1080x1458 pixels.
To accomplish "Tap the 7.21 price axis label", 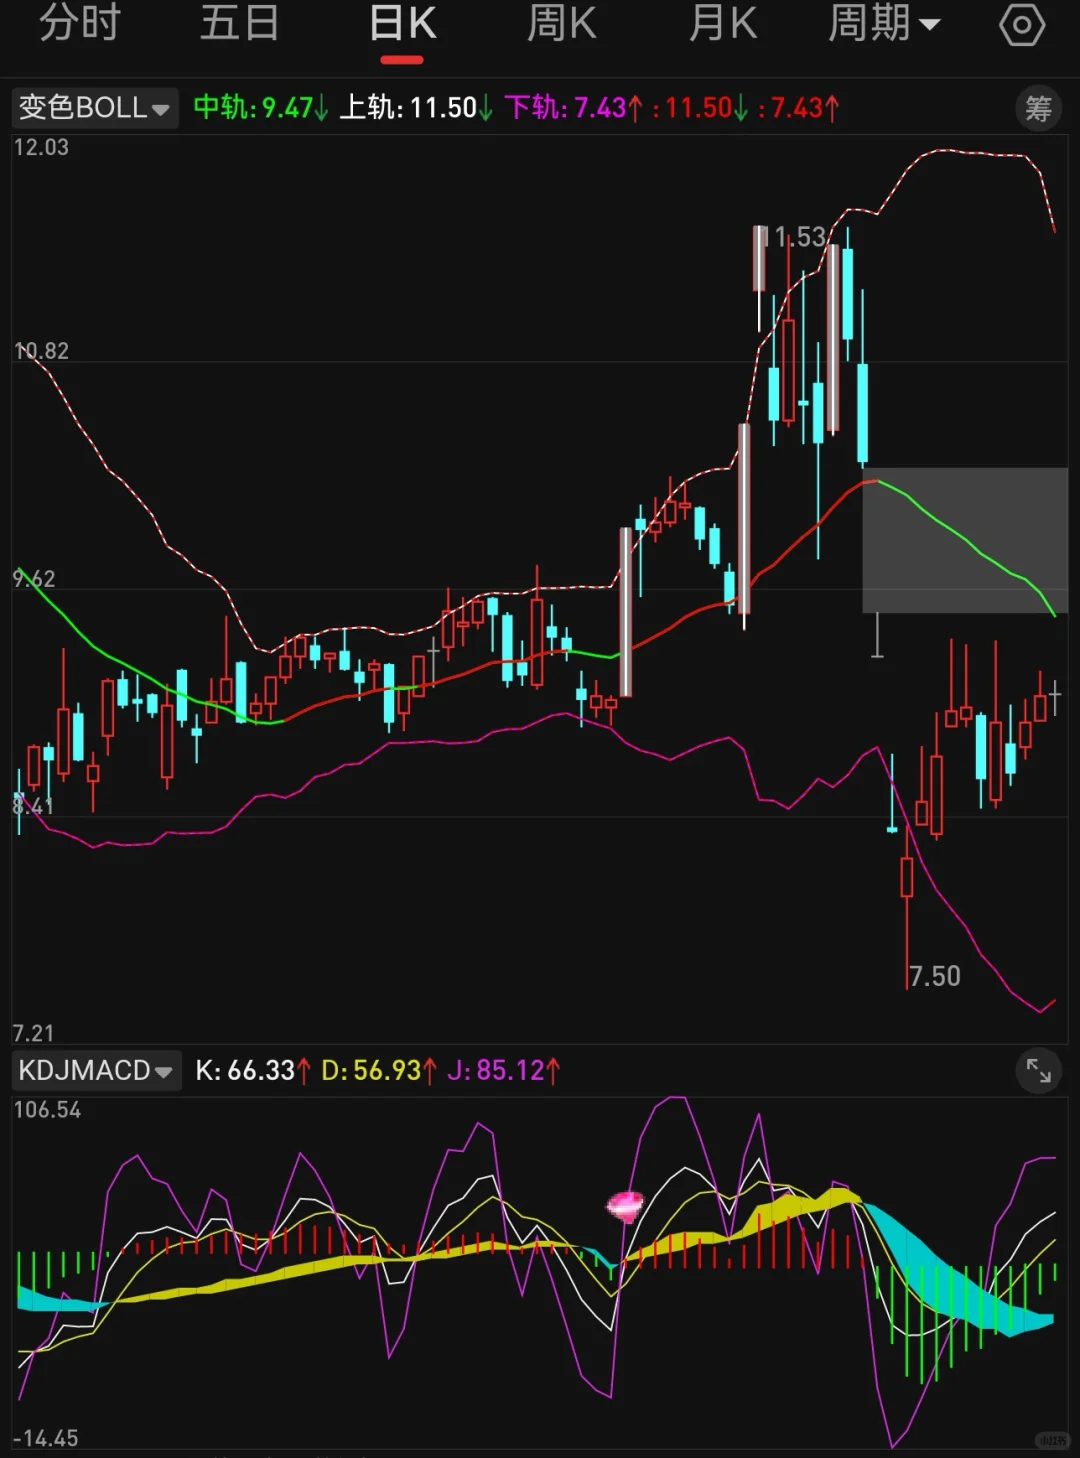I will tap(33, 1033).
